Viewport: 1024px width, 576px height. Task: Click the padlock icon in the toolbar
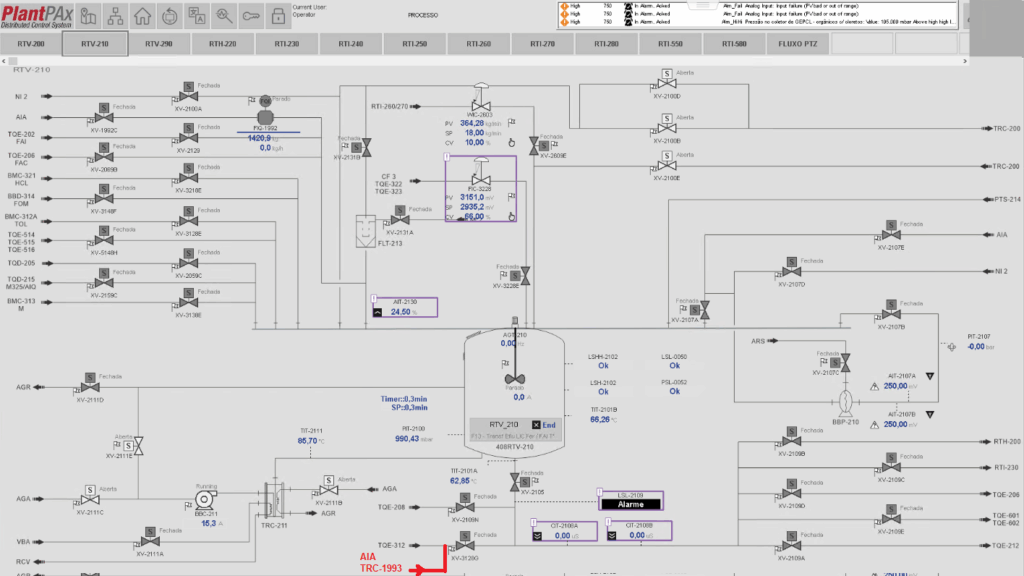point(278,16)
